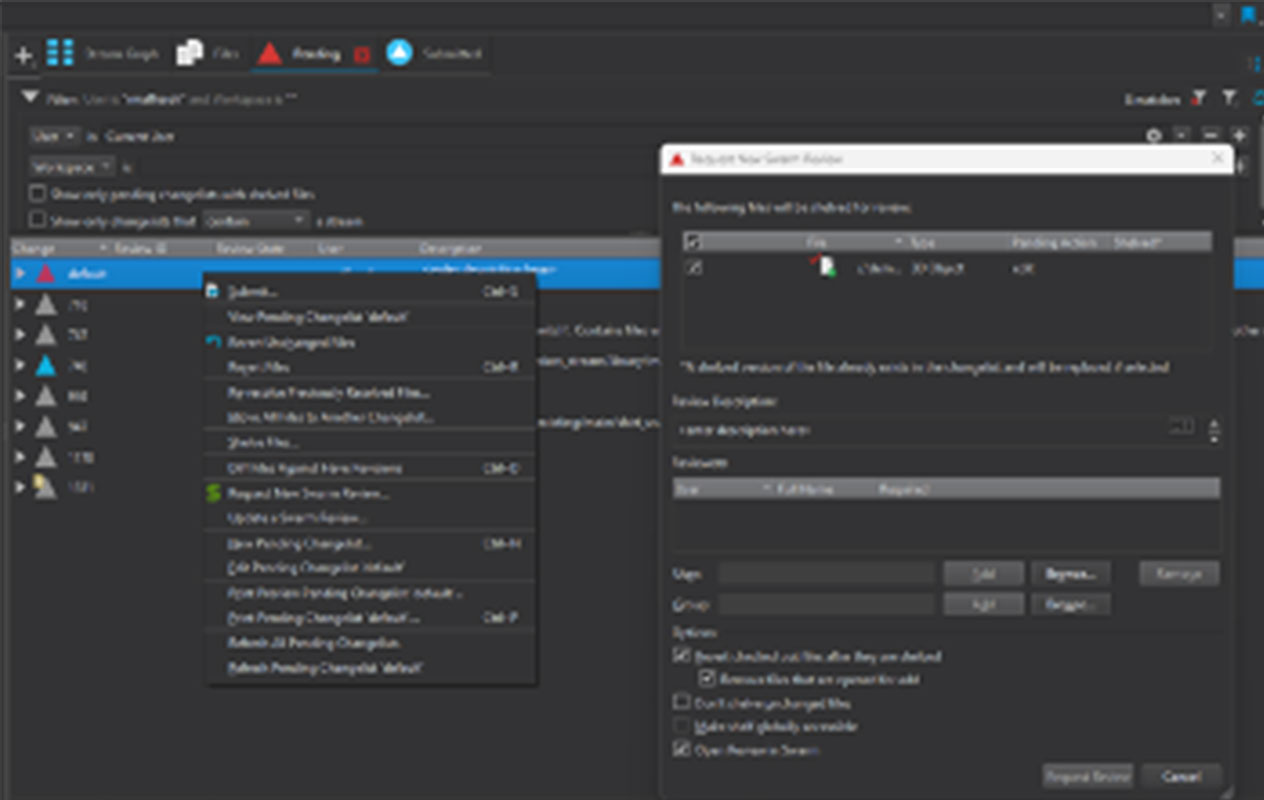The height and width of the screenshot is (800, 1264).
Task: Open the Stream Graph tab icon
Action: coord(60,53)
